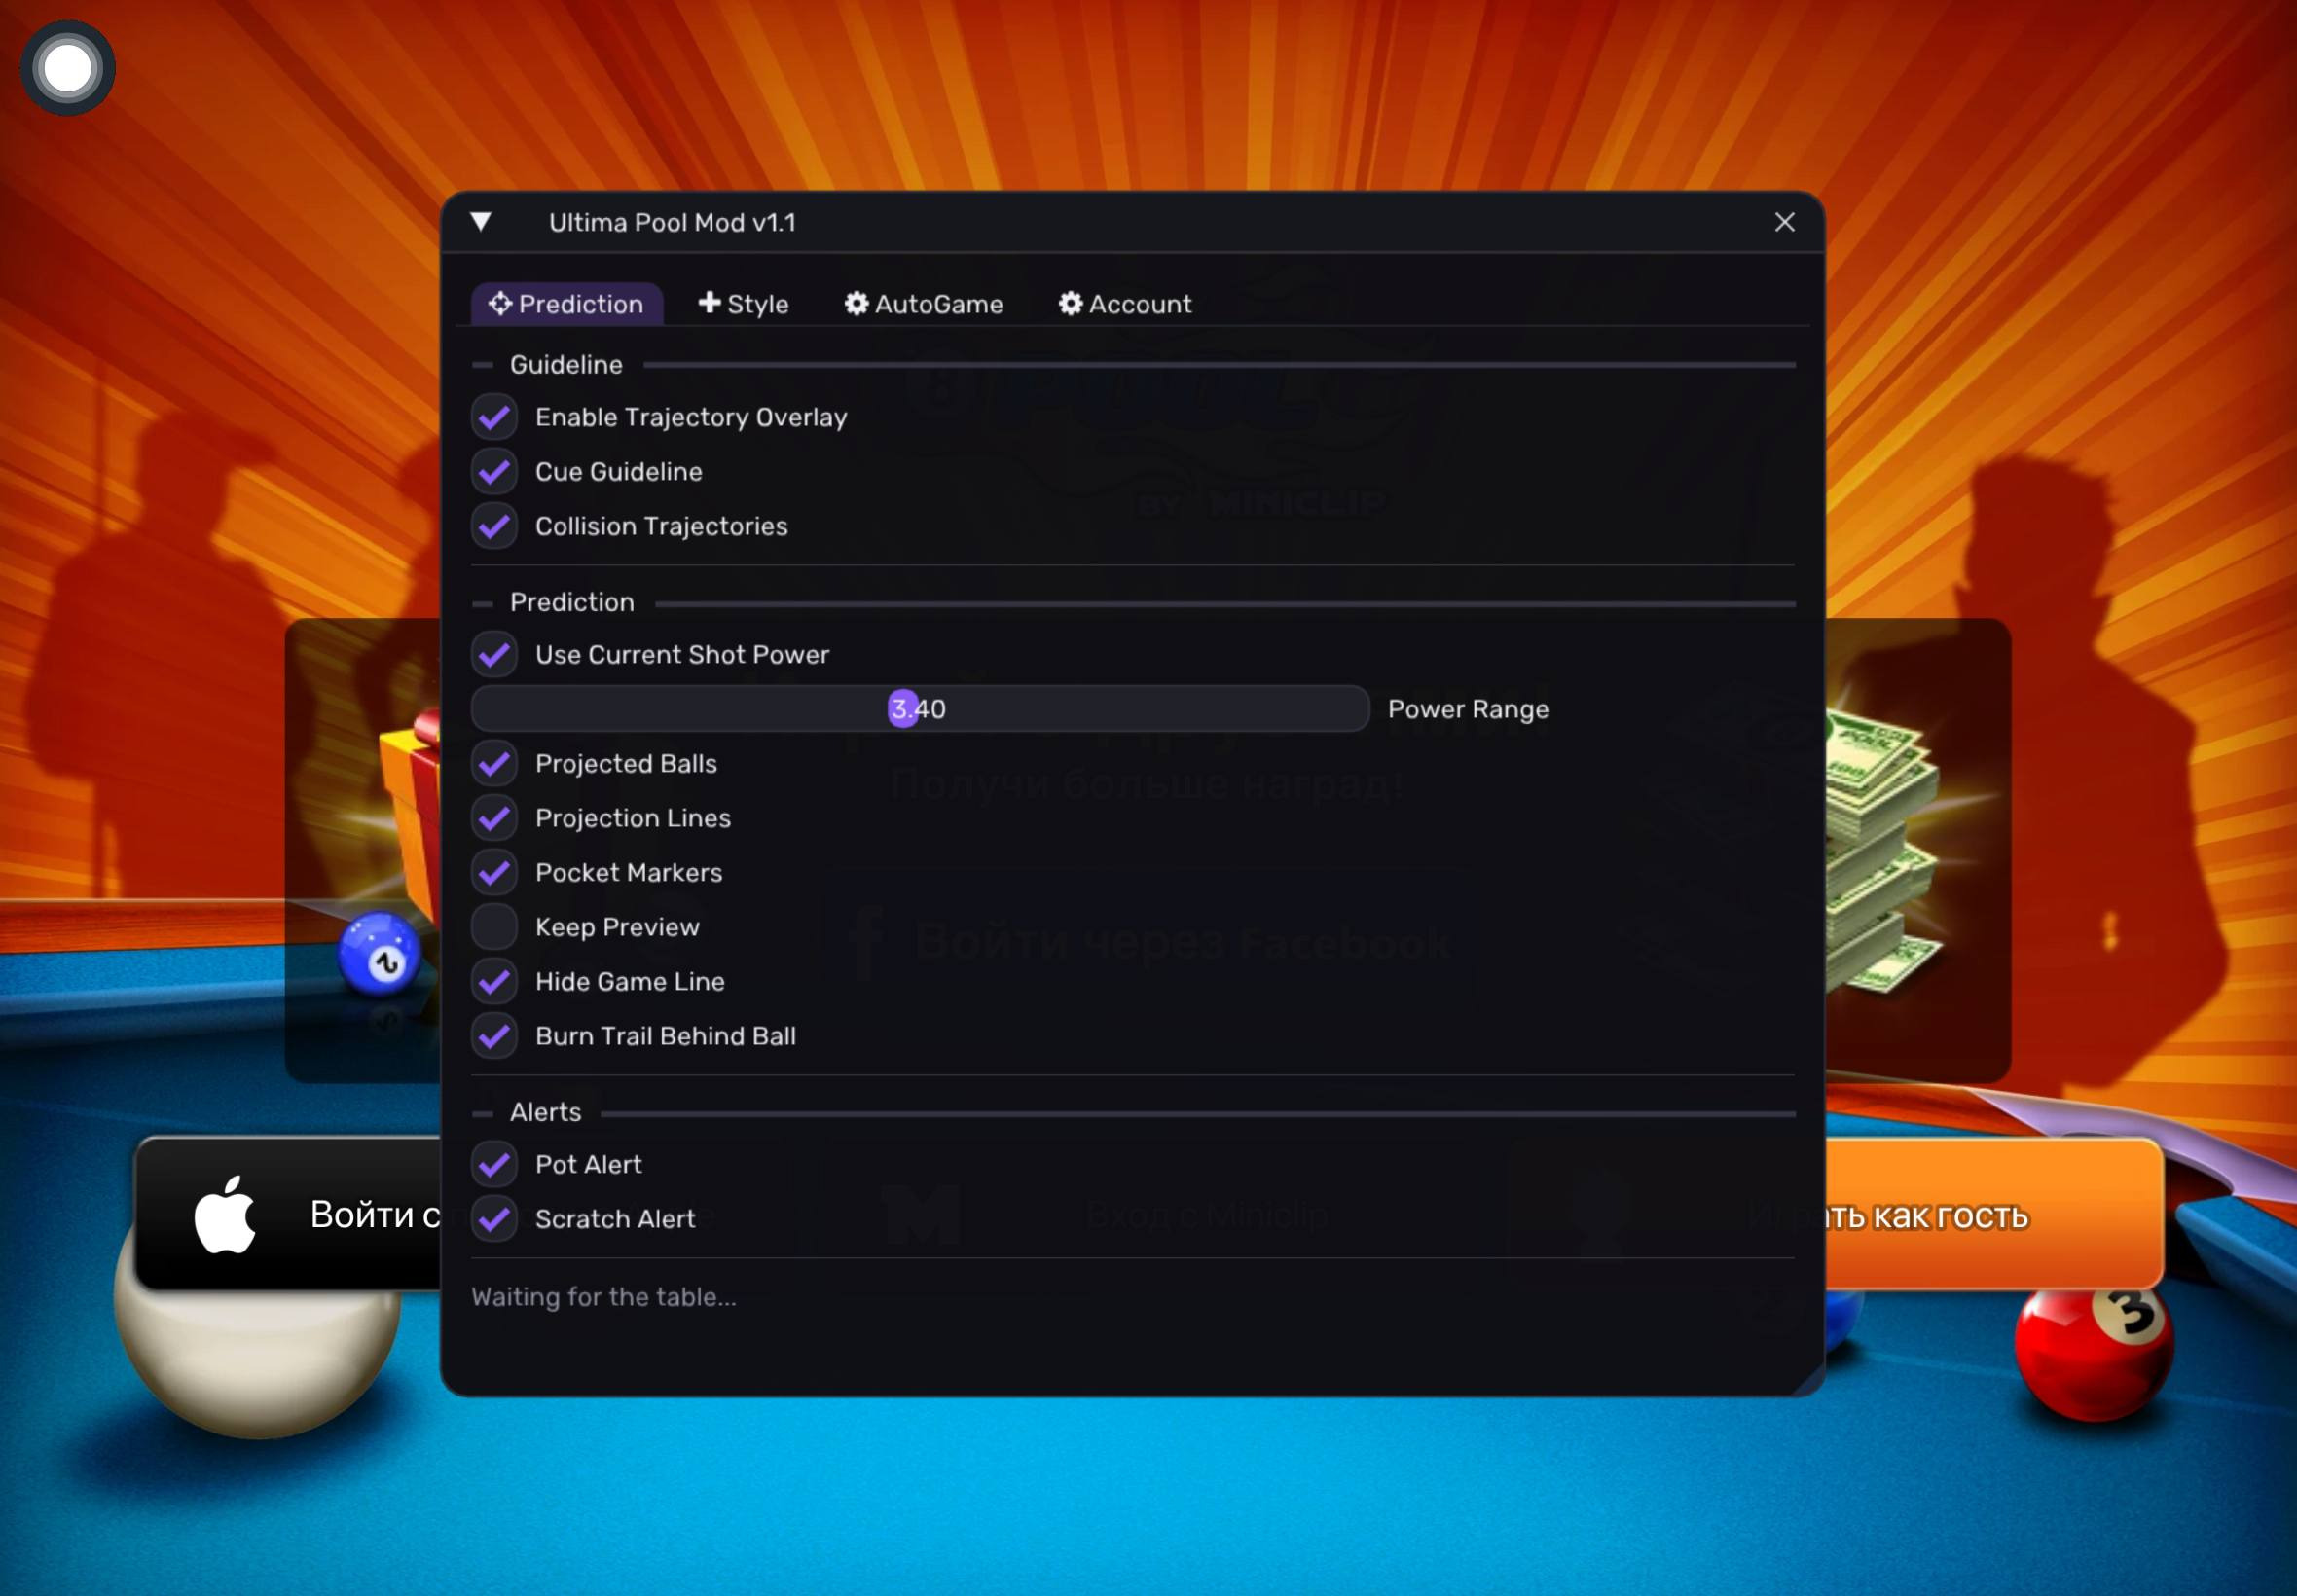The height and width of the screenshot is (1596, 2297).
Task: Disable the Pot Alert checkbox
Action: 494,1165
